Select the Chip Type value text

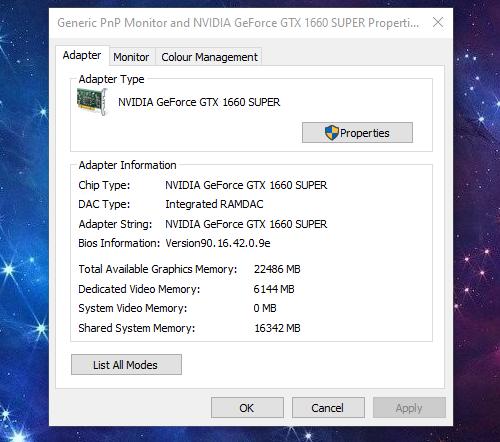pyautogui.click(x=246, y=185)
